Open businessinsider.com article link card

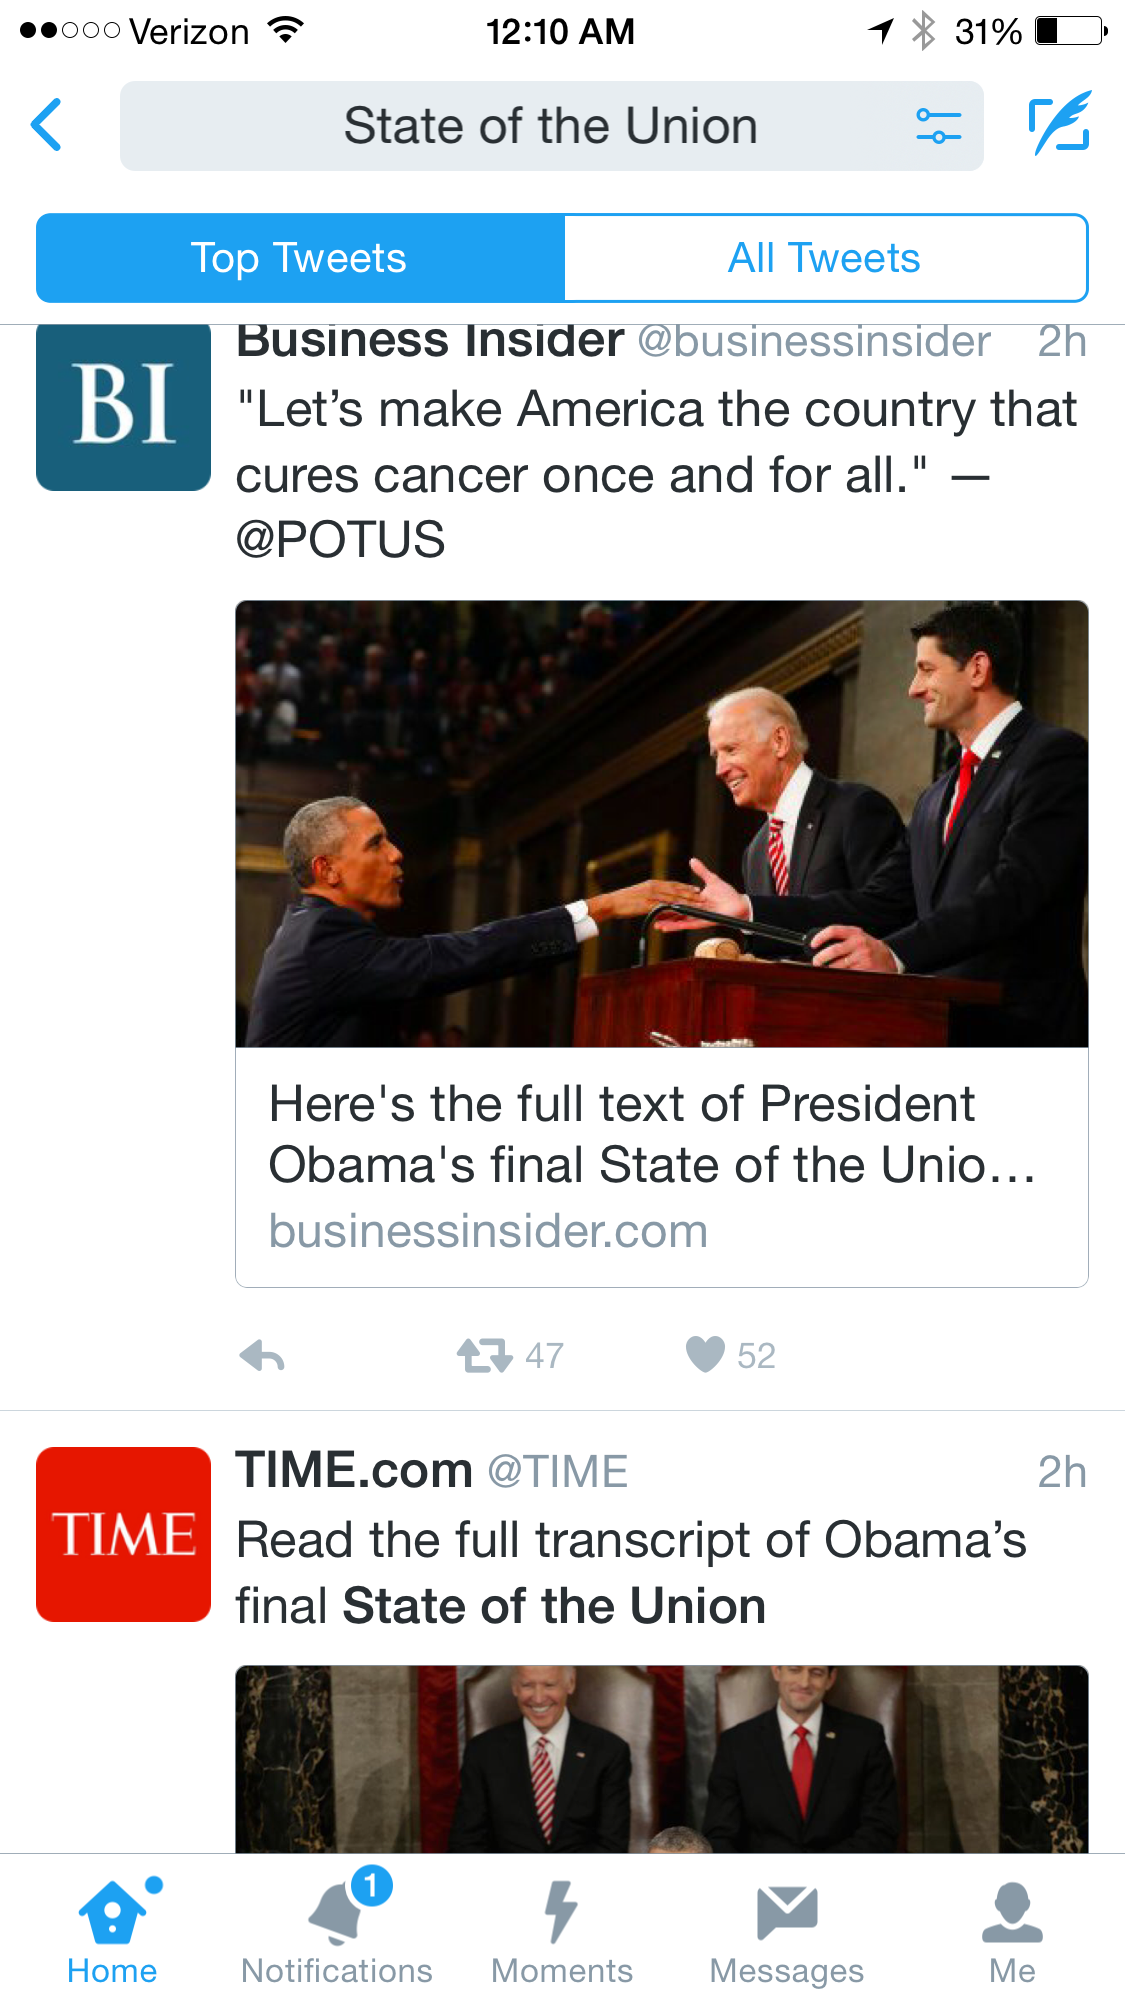661,1166
